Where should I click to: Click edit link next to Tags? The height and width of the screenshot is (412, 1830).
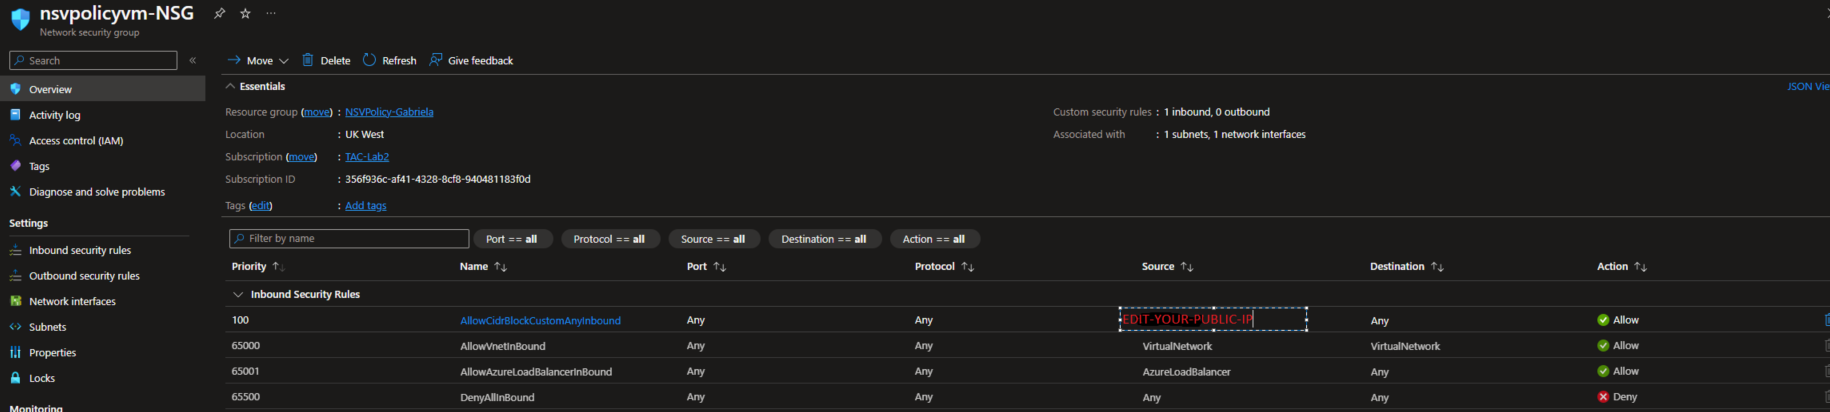click(261, 206)
